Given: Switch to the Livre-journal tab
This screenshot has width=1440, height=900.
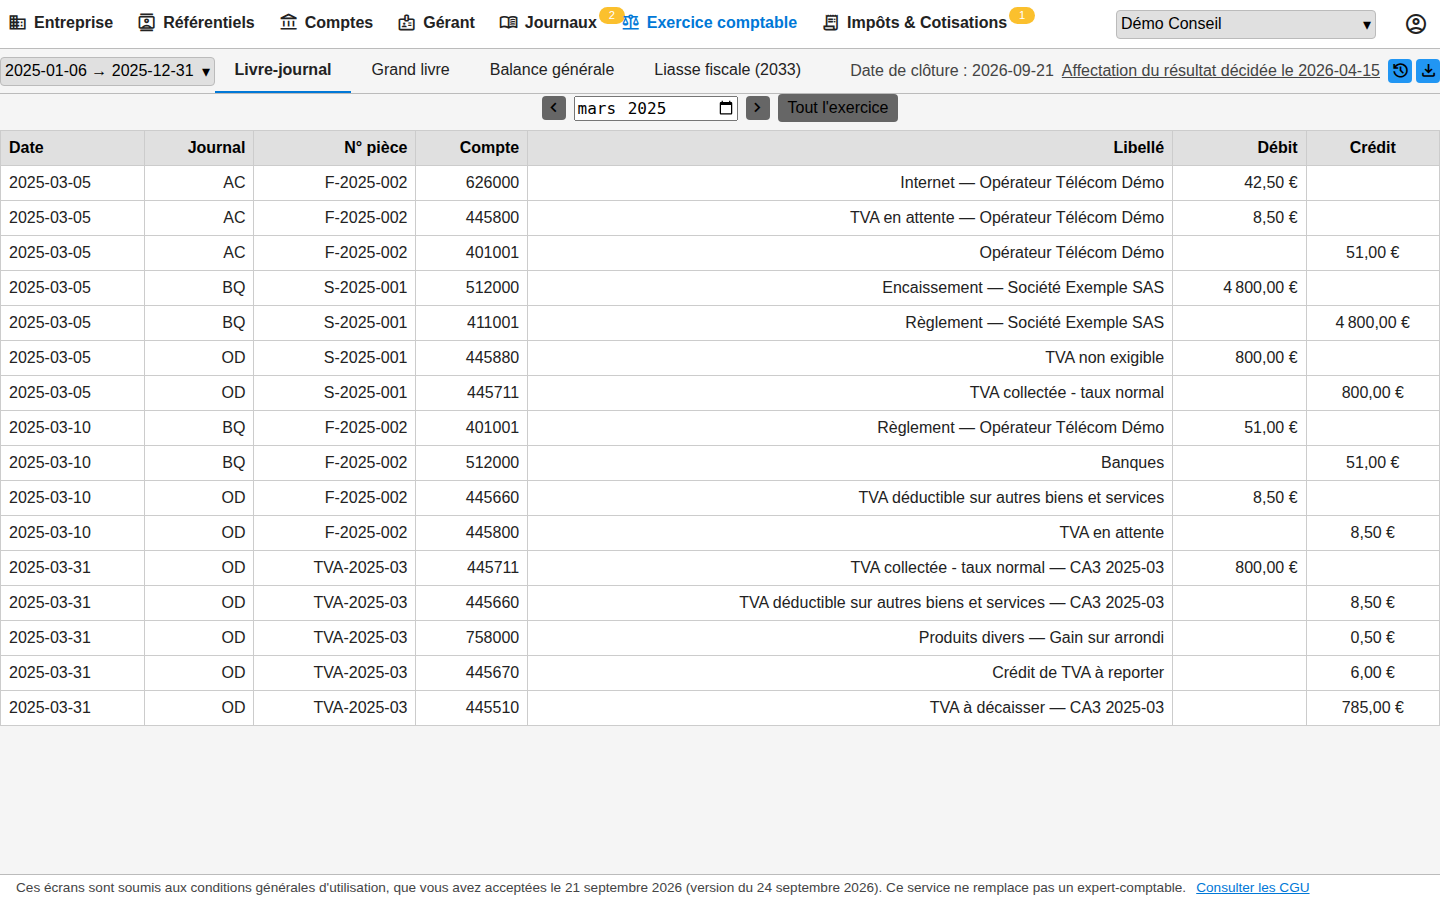Looking at the screenshot, I should (x=283, y=70).
